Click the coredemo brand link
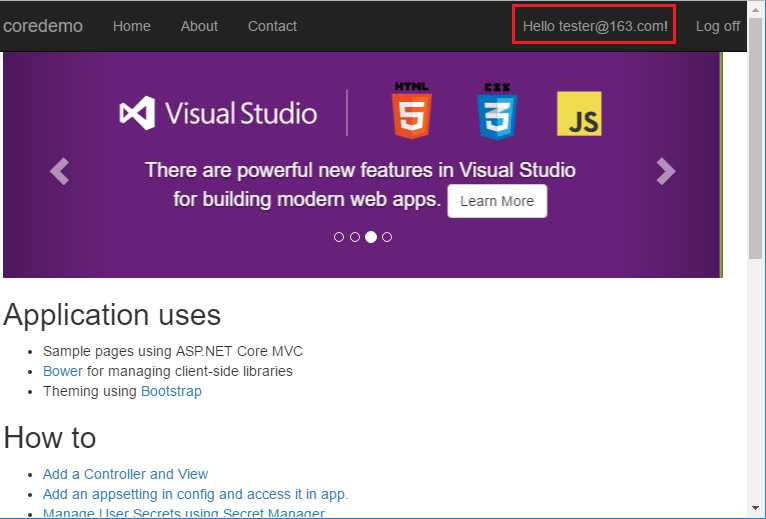The width and height of the screenshot is (766, 519). click(43, 26)
